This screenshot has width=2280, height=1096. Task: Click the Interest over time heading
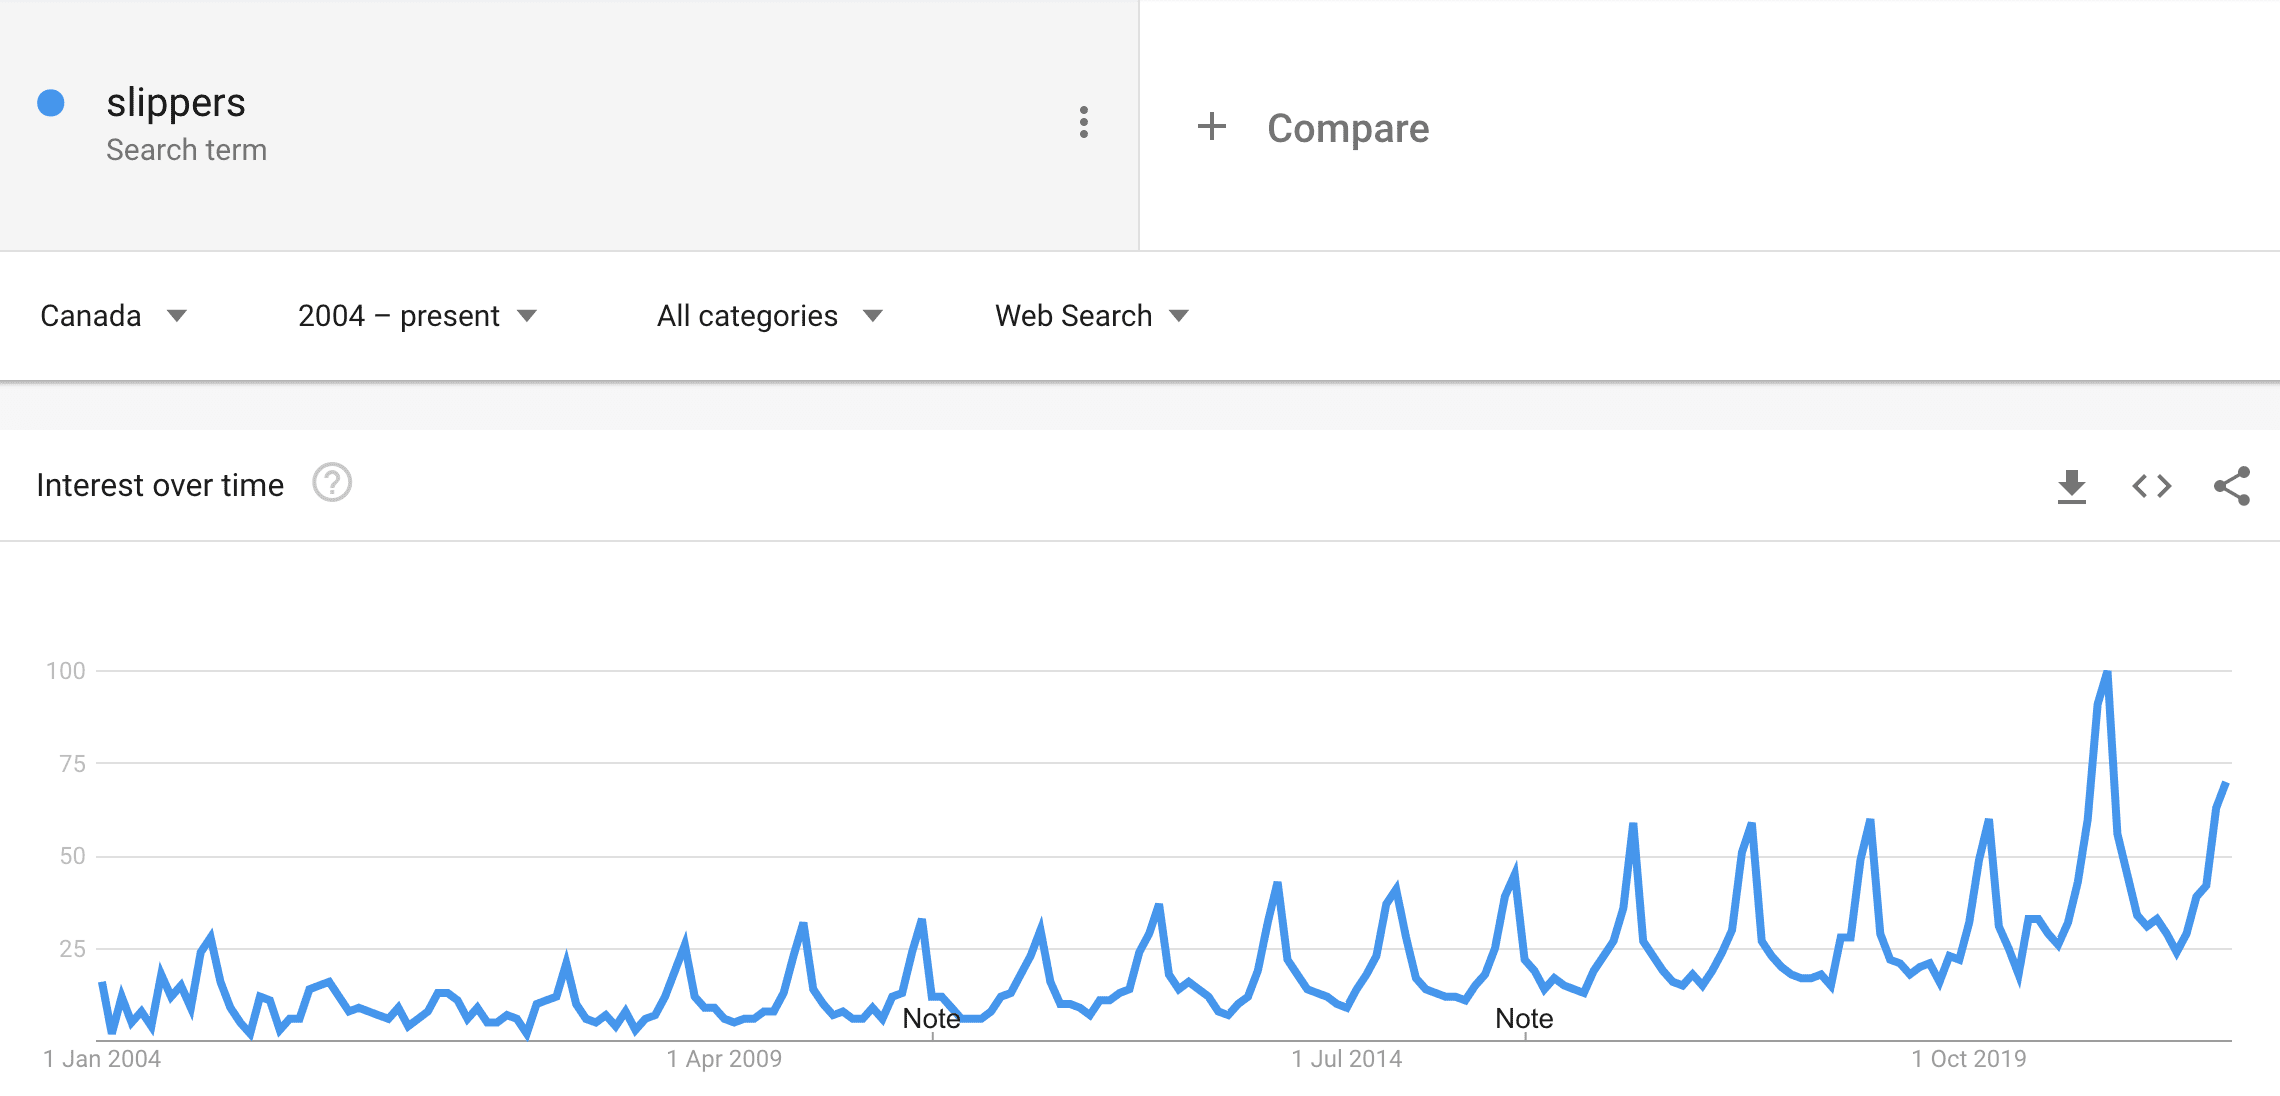coord(160,485)
